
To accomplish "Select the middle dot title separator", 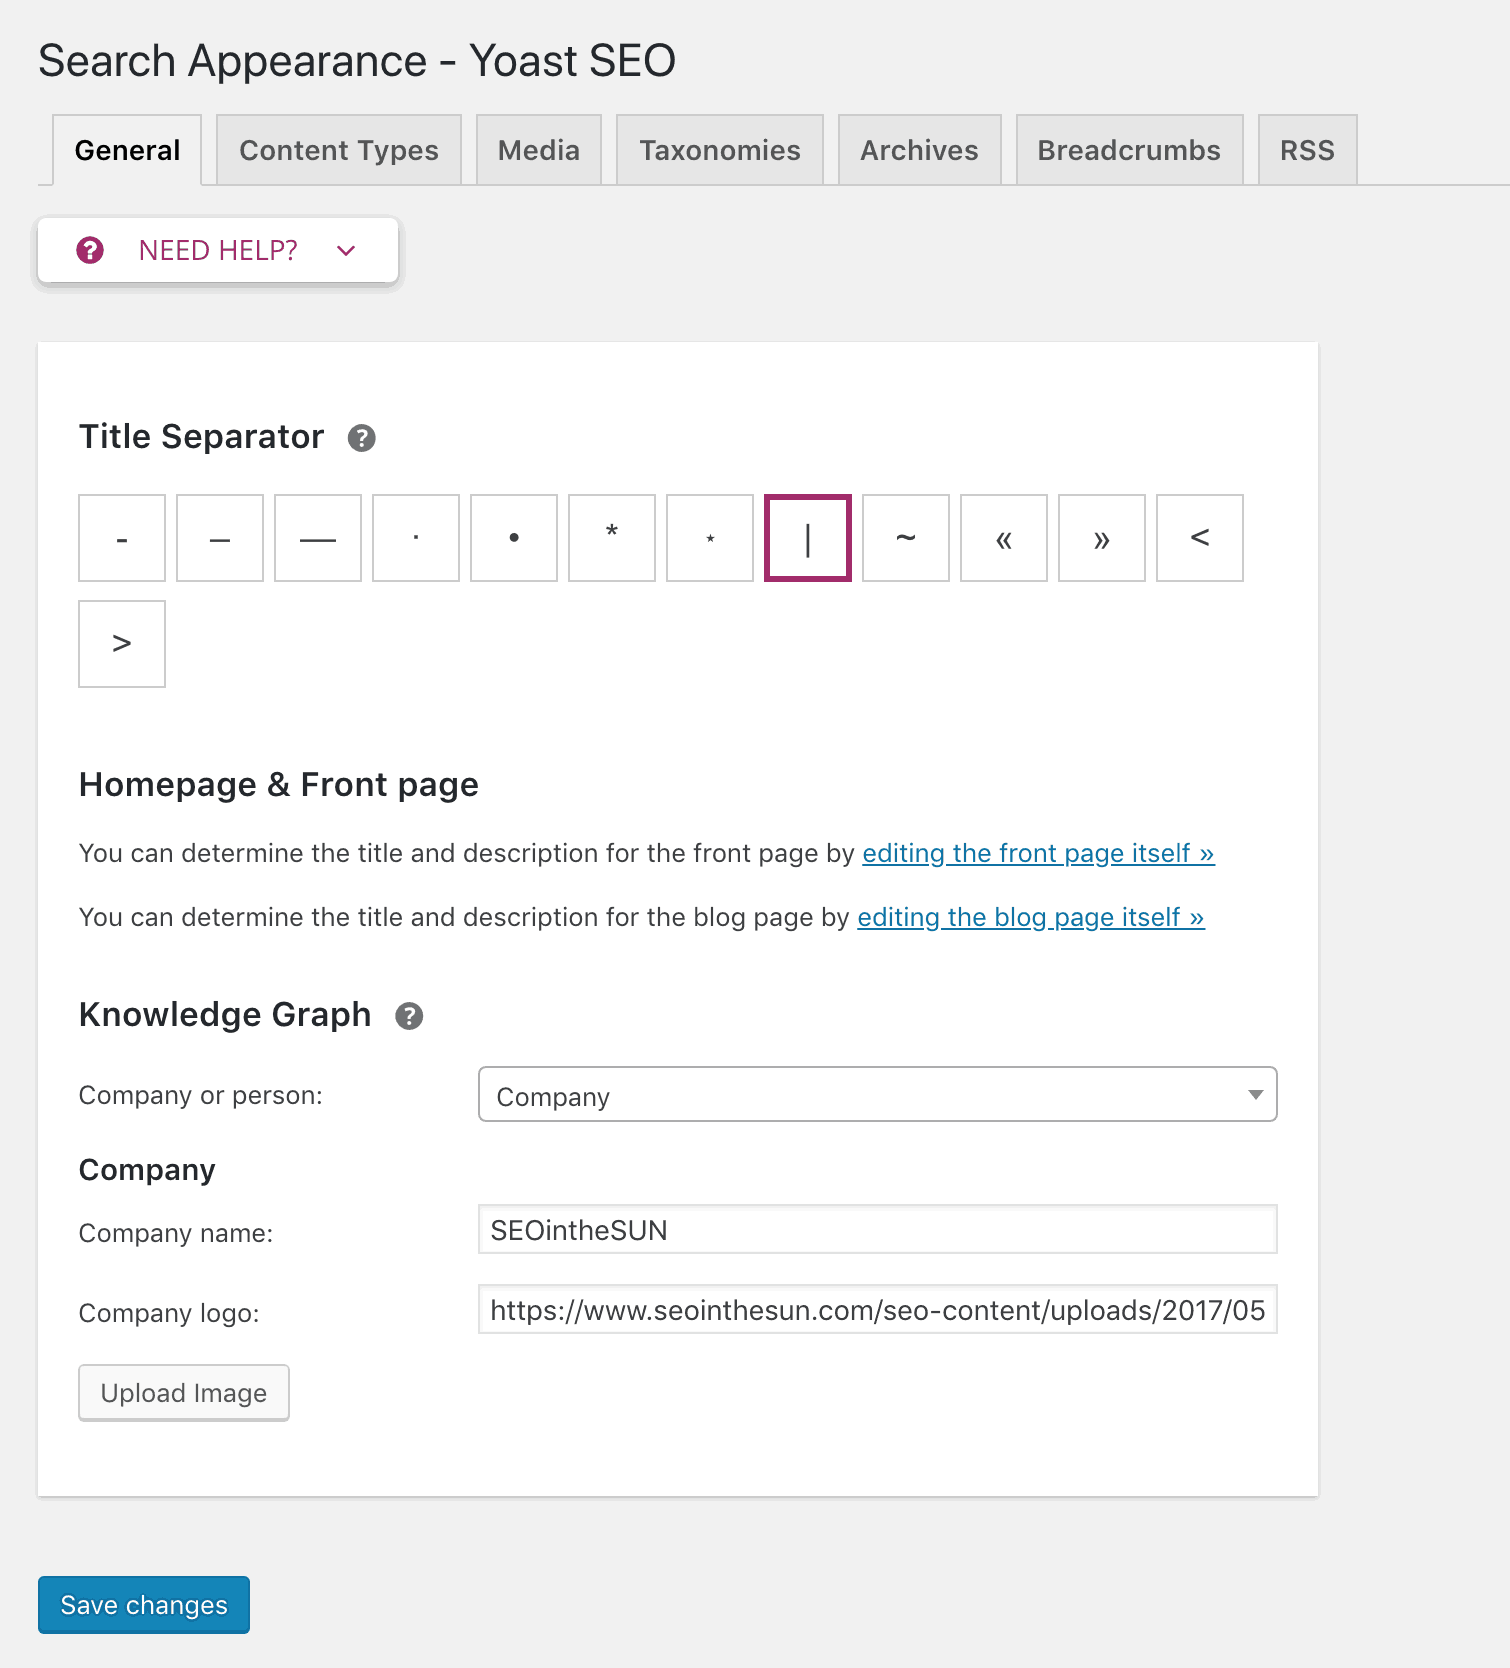I will 416,538.
